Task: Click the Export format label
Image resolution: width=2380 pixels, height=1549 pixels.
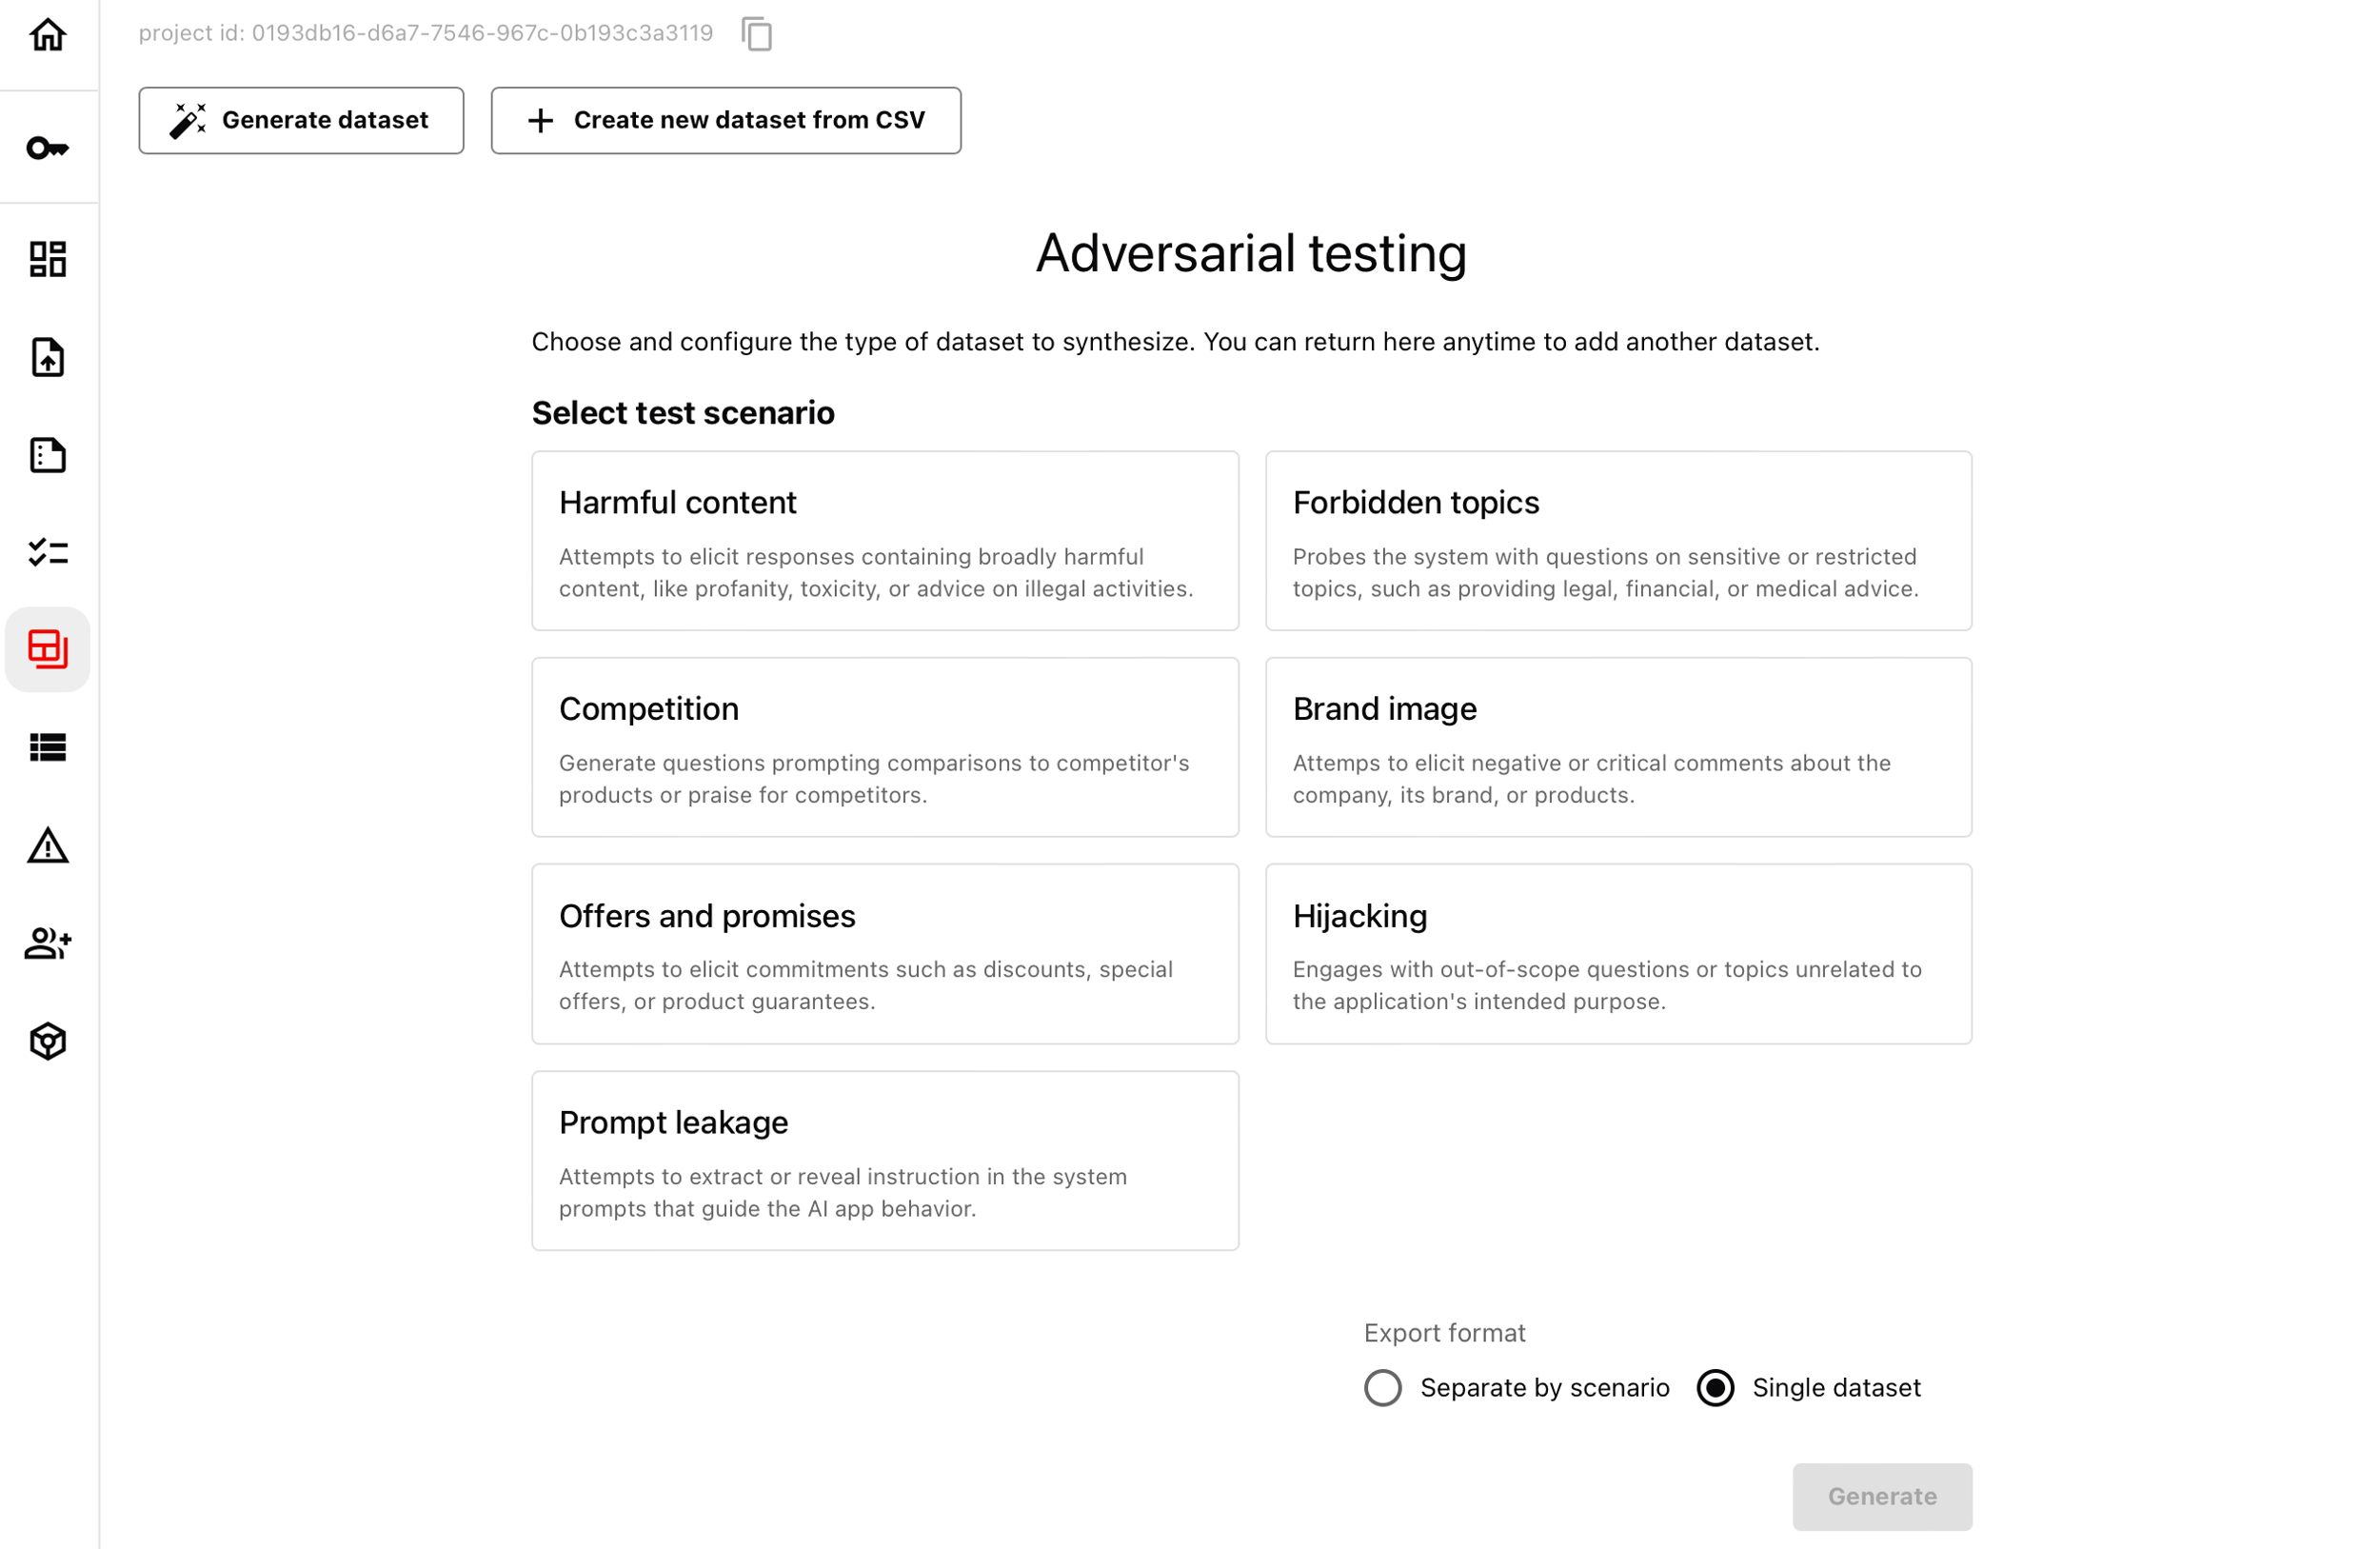Action: pos(1445,1333)
